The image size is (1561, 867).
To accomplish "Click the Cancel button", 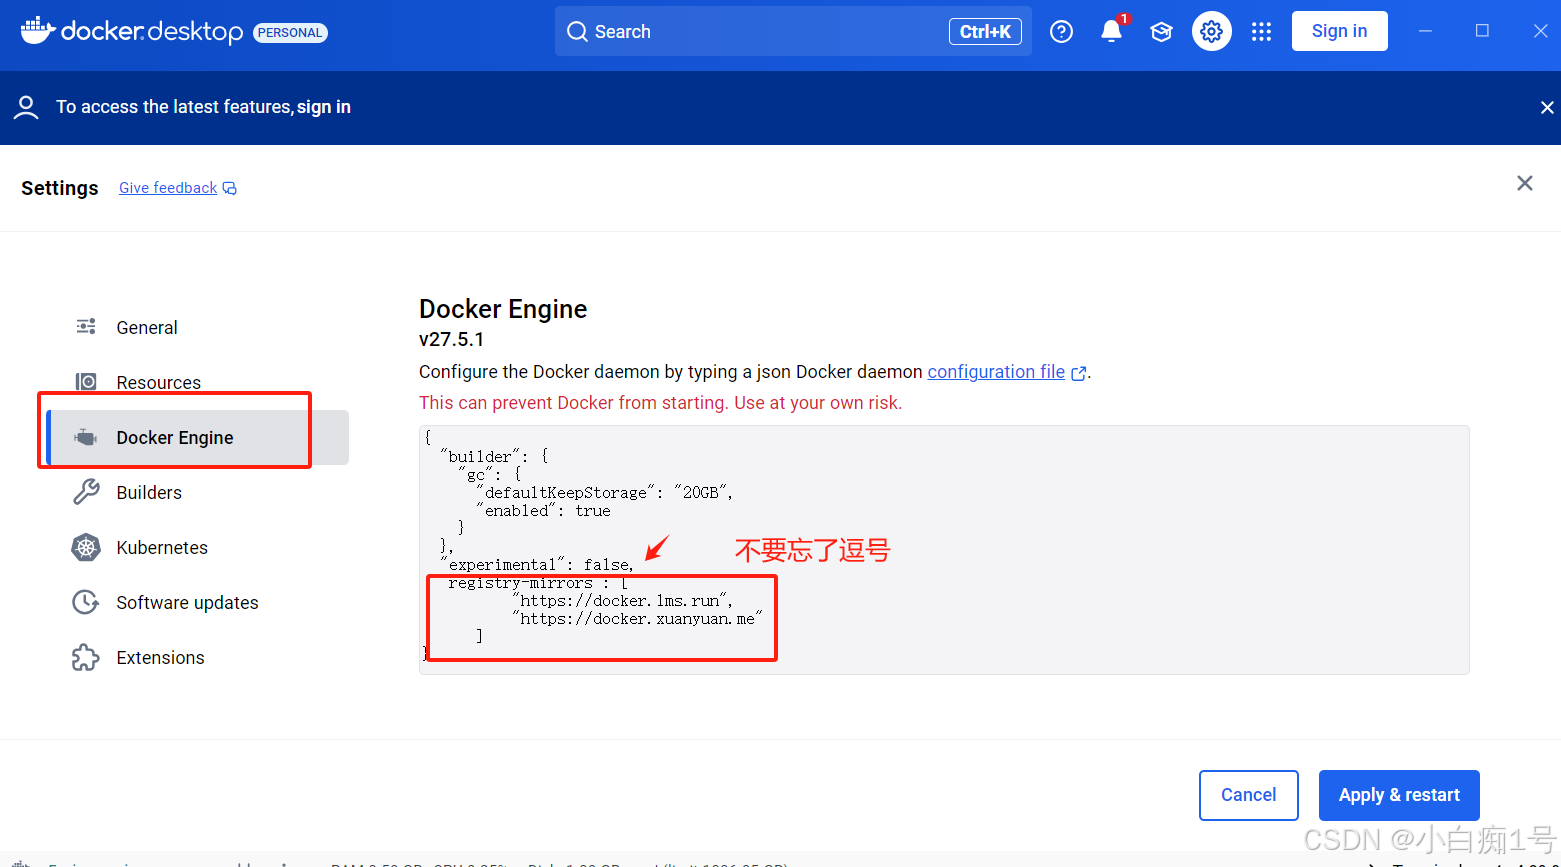I will pyautogui.click(x=1248, y=795).
